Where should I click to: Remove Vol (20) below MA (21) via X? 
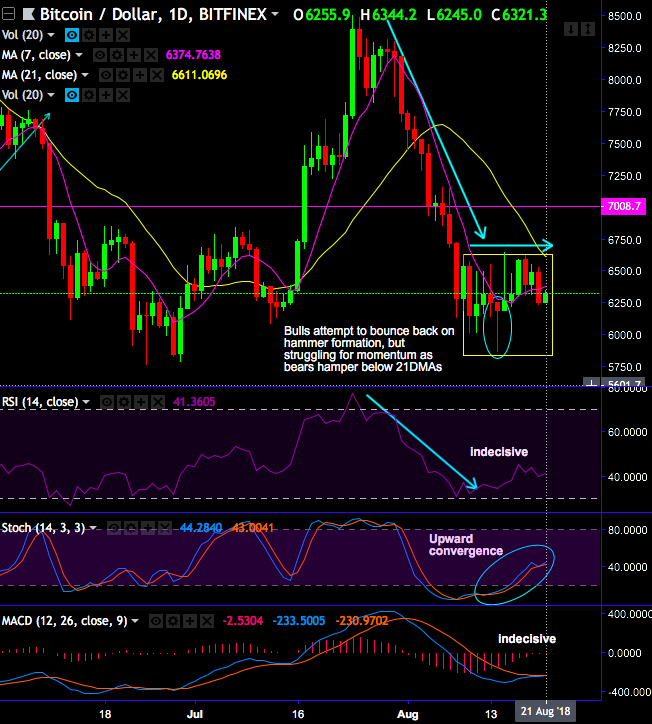123,96
